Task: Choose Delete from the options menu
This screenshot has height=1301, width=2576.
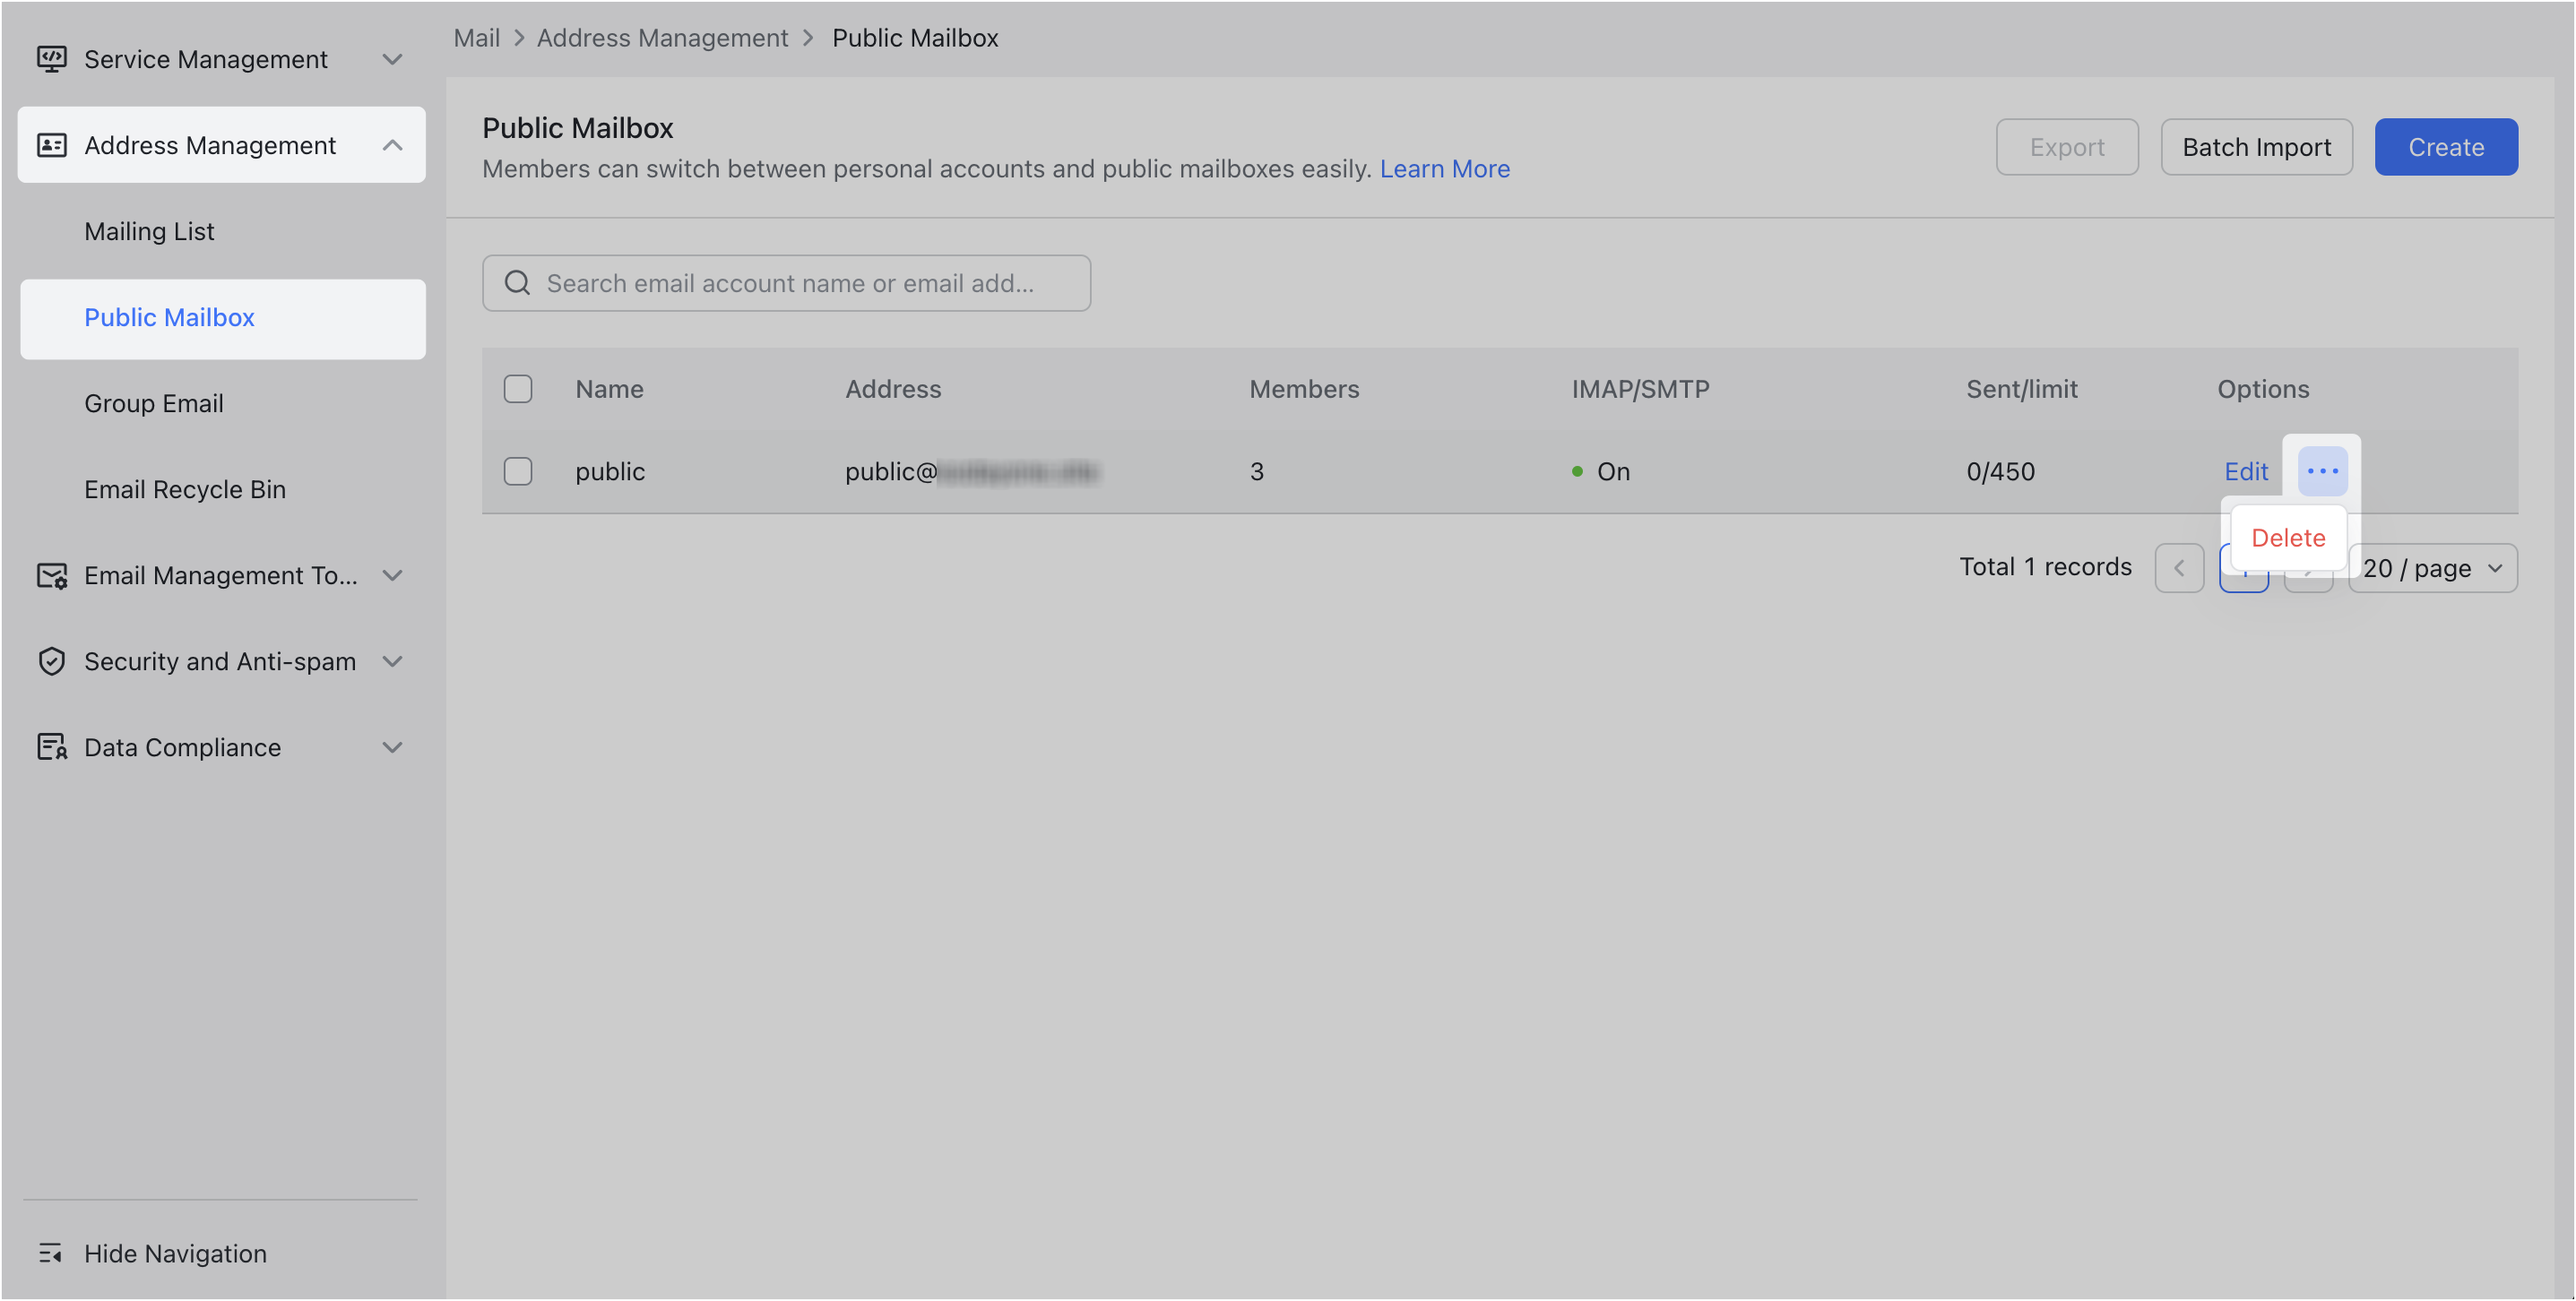Action: pos(2289,538)
